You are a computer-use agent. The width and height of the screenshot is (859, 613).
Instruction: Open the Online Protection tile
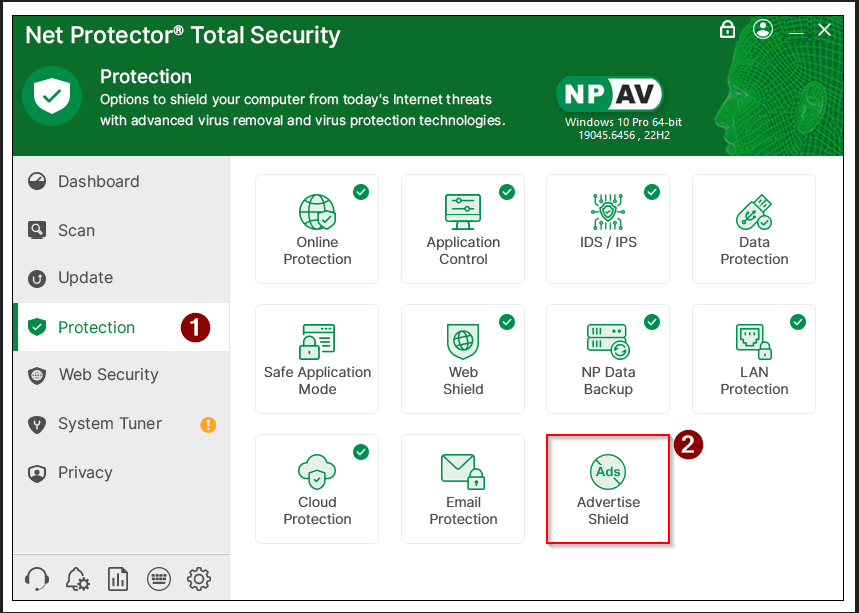coord(317,229)
